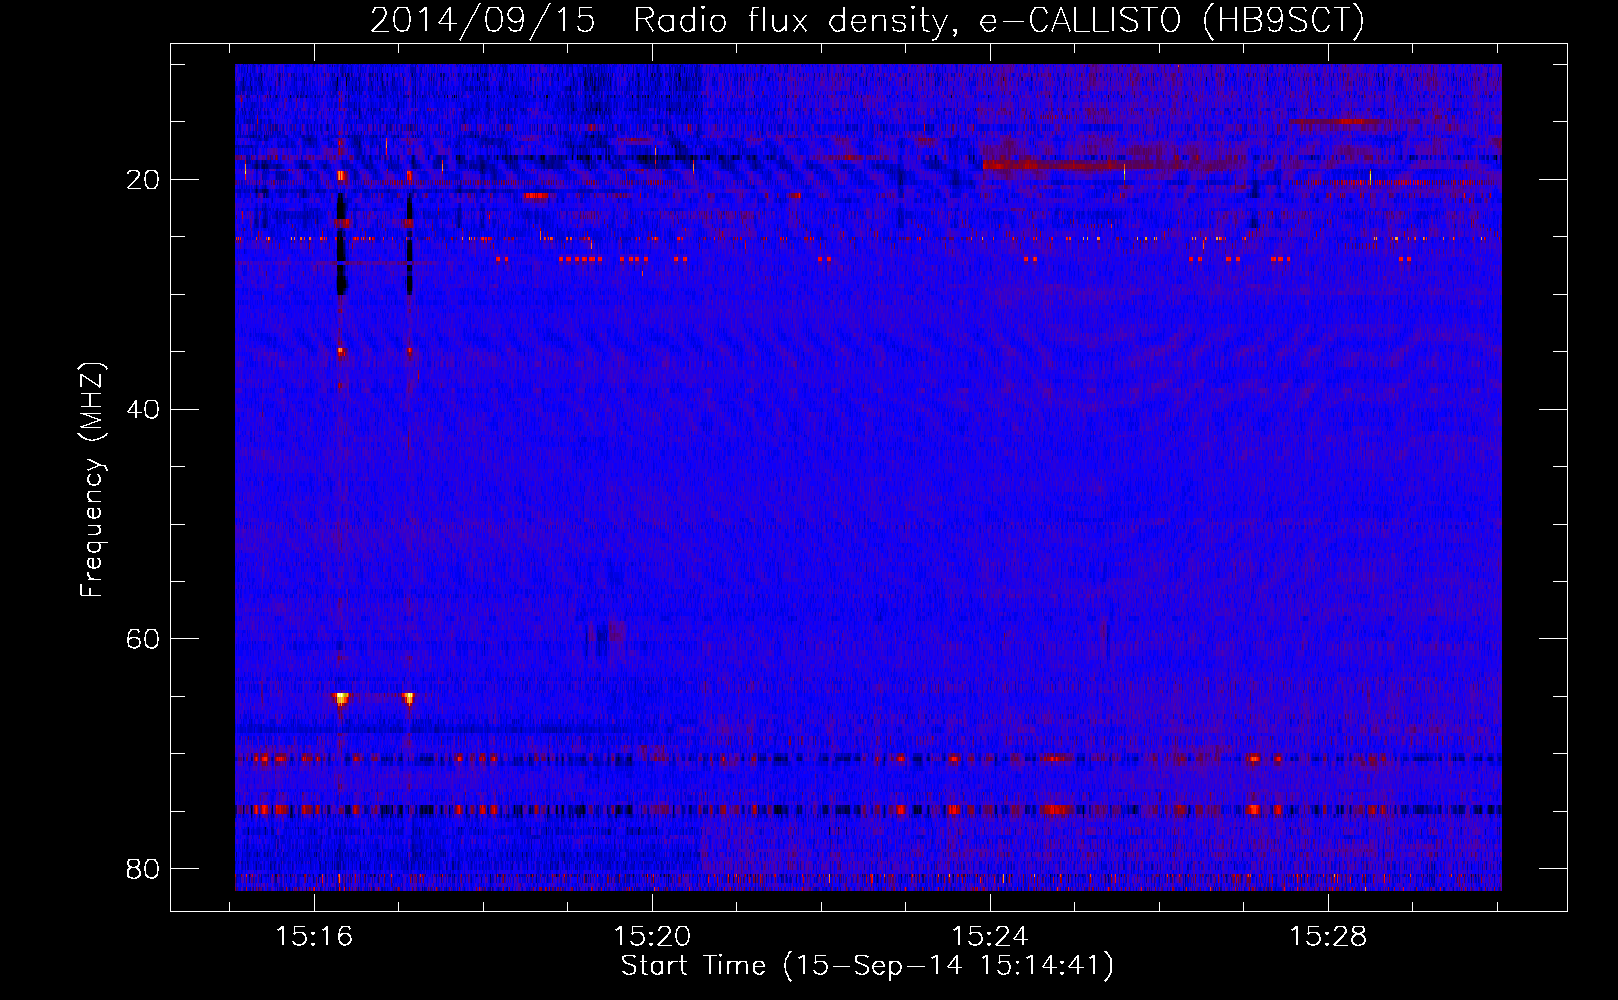This screenshot has height=1000, width=1618.
Task: Click the 60 frequency tick label
Action: (144, 639)
